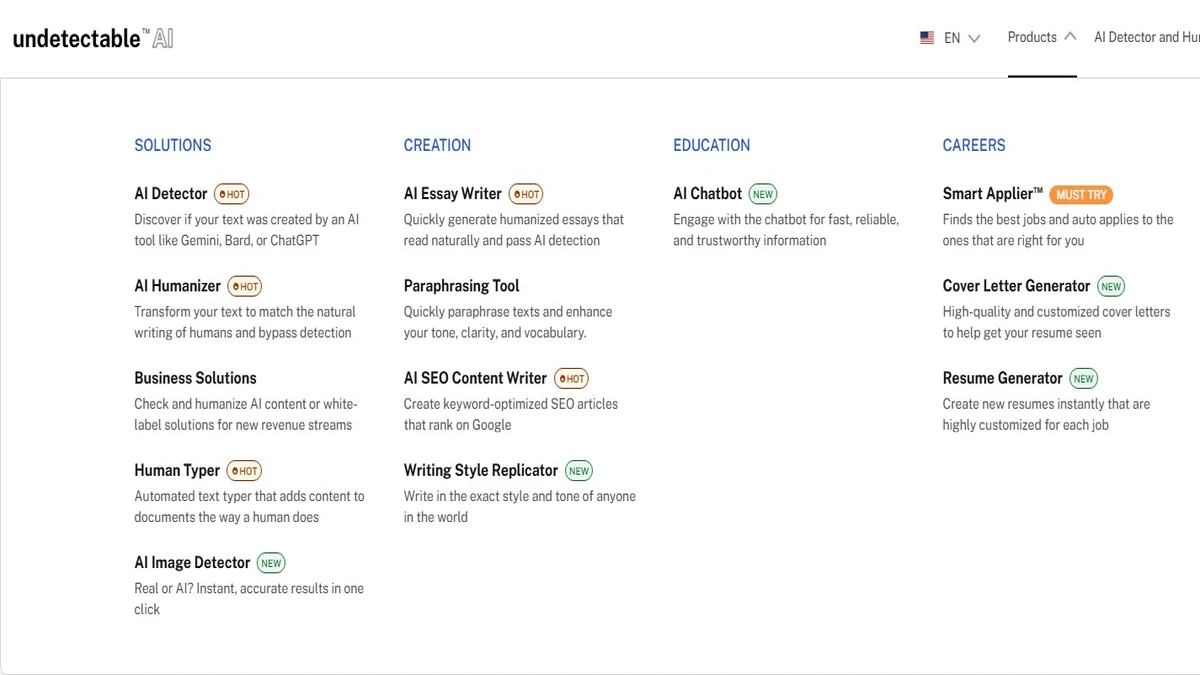This screenshot has height=675, width=1200.
Task: Click 'Real or AI? Instant, accurate results' text
Action: click(x=249, y=598)
